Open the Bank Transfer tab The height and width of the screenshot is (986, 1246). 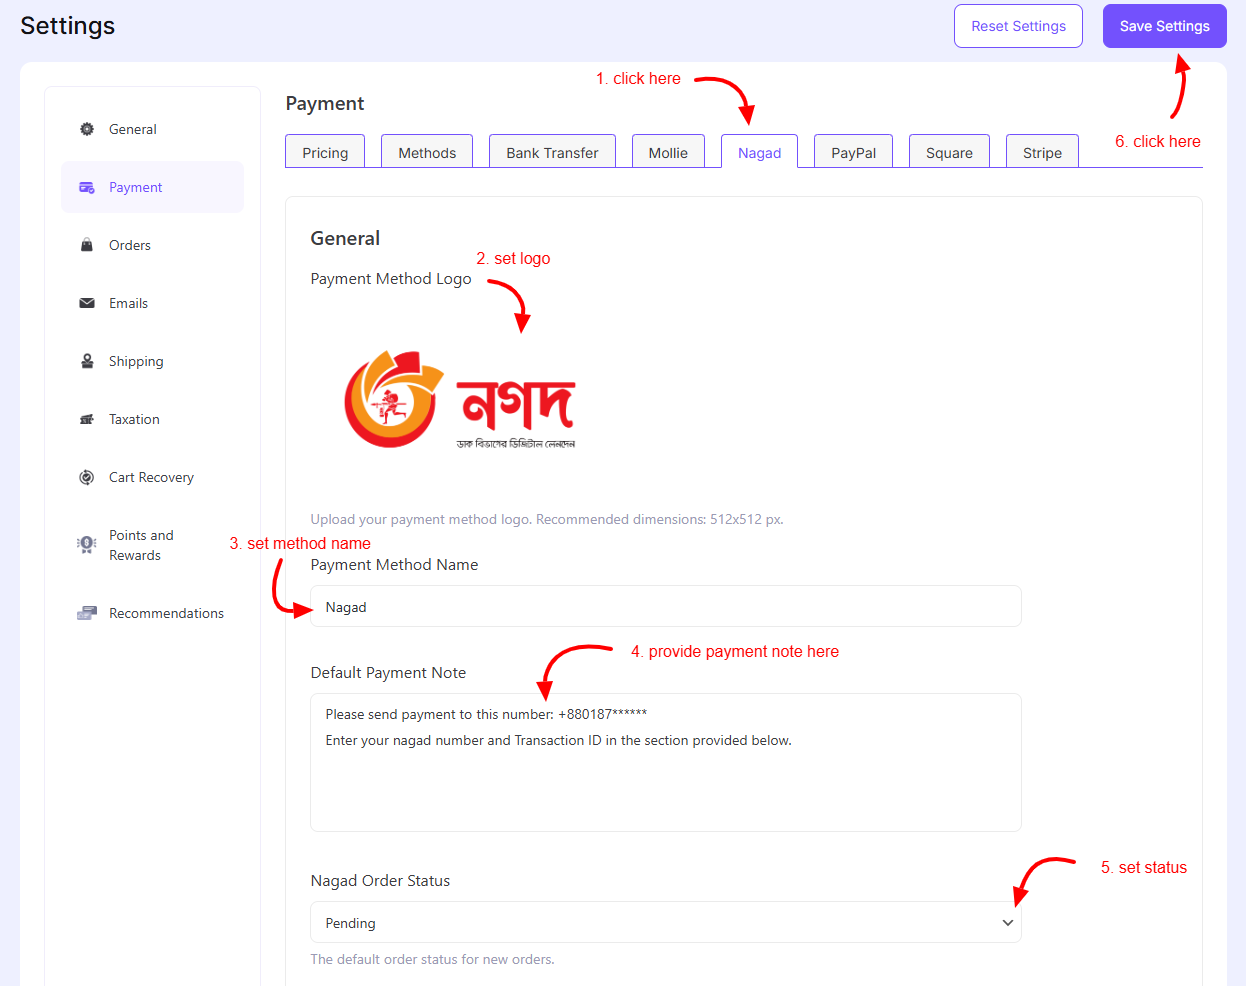(552, 152)
